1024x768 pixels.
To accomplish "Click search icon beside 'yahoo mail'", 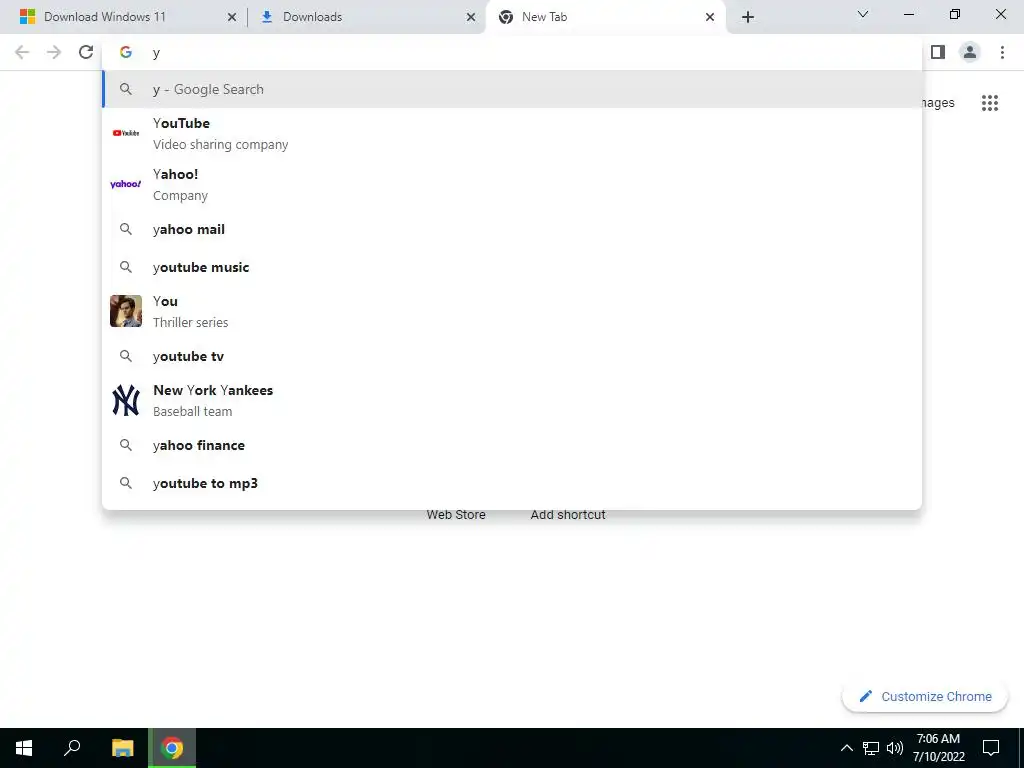I will pos(126,229).
